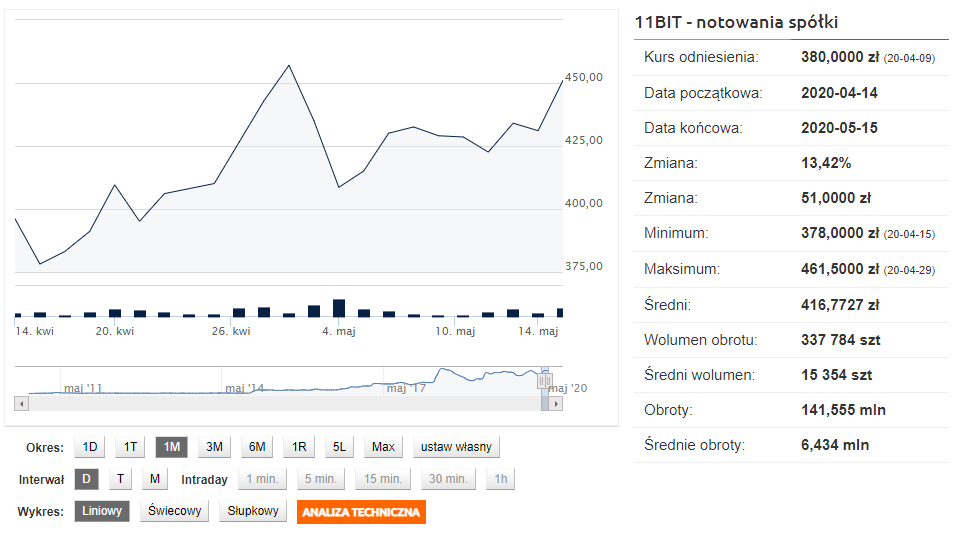The height and width of the screenshot is (541, 961).
Task: Click the '26. kwi' date axis label
Action: pyautogui.click(x=231, y=331)
